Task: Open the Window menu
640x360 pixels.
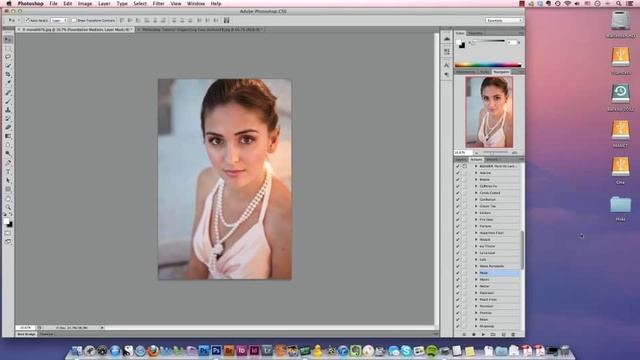Action: [x=196, y=4]
